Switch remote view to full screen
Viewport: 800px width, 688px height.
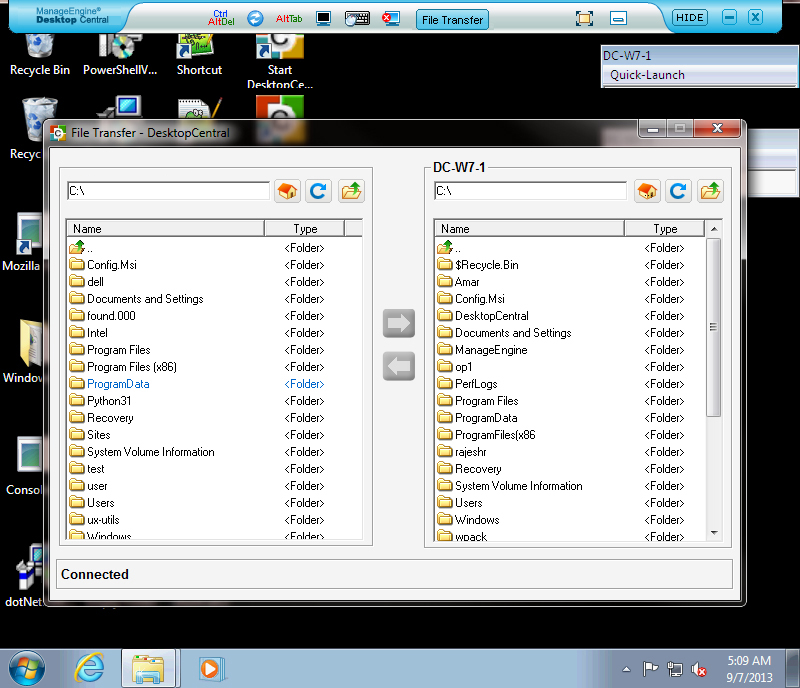[584, 19]
